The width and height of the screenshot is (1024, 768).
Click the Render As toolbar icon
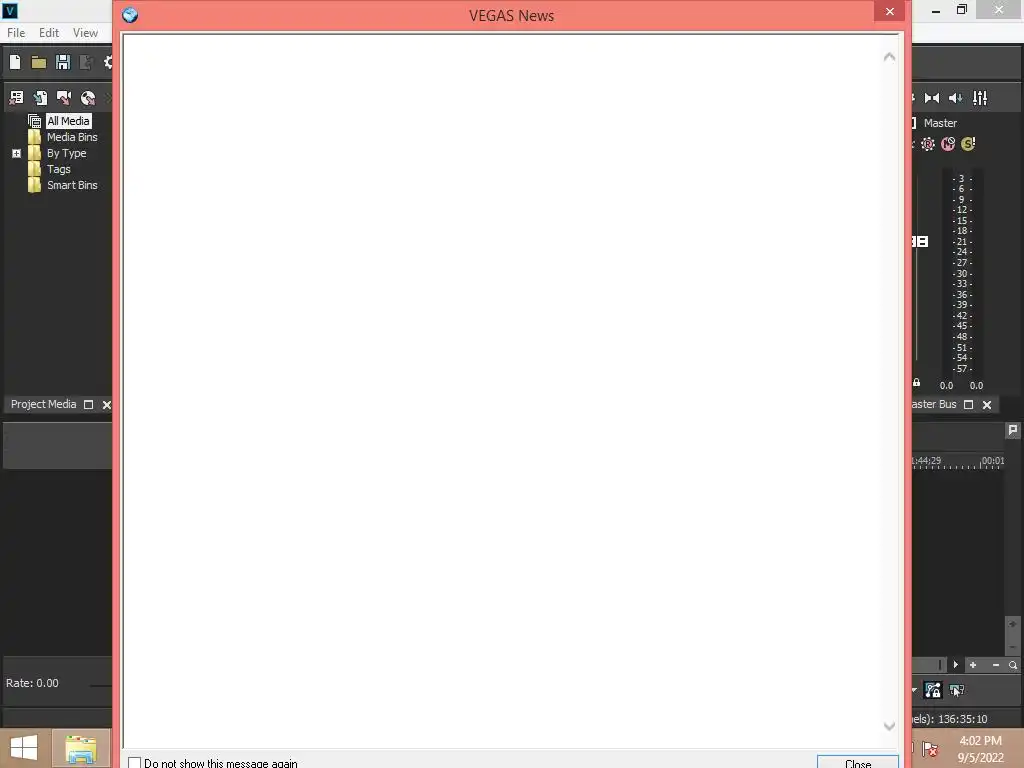(x=86, y=62)
